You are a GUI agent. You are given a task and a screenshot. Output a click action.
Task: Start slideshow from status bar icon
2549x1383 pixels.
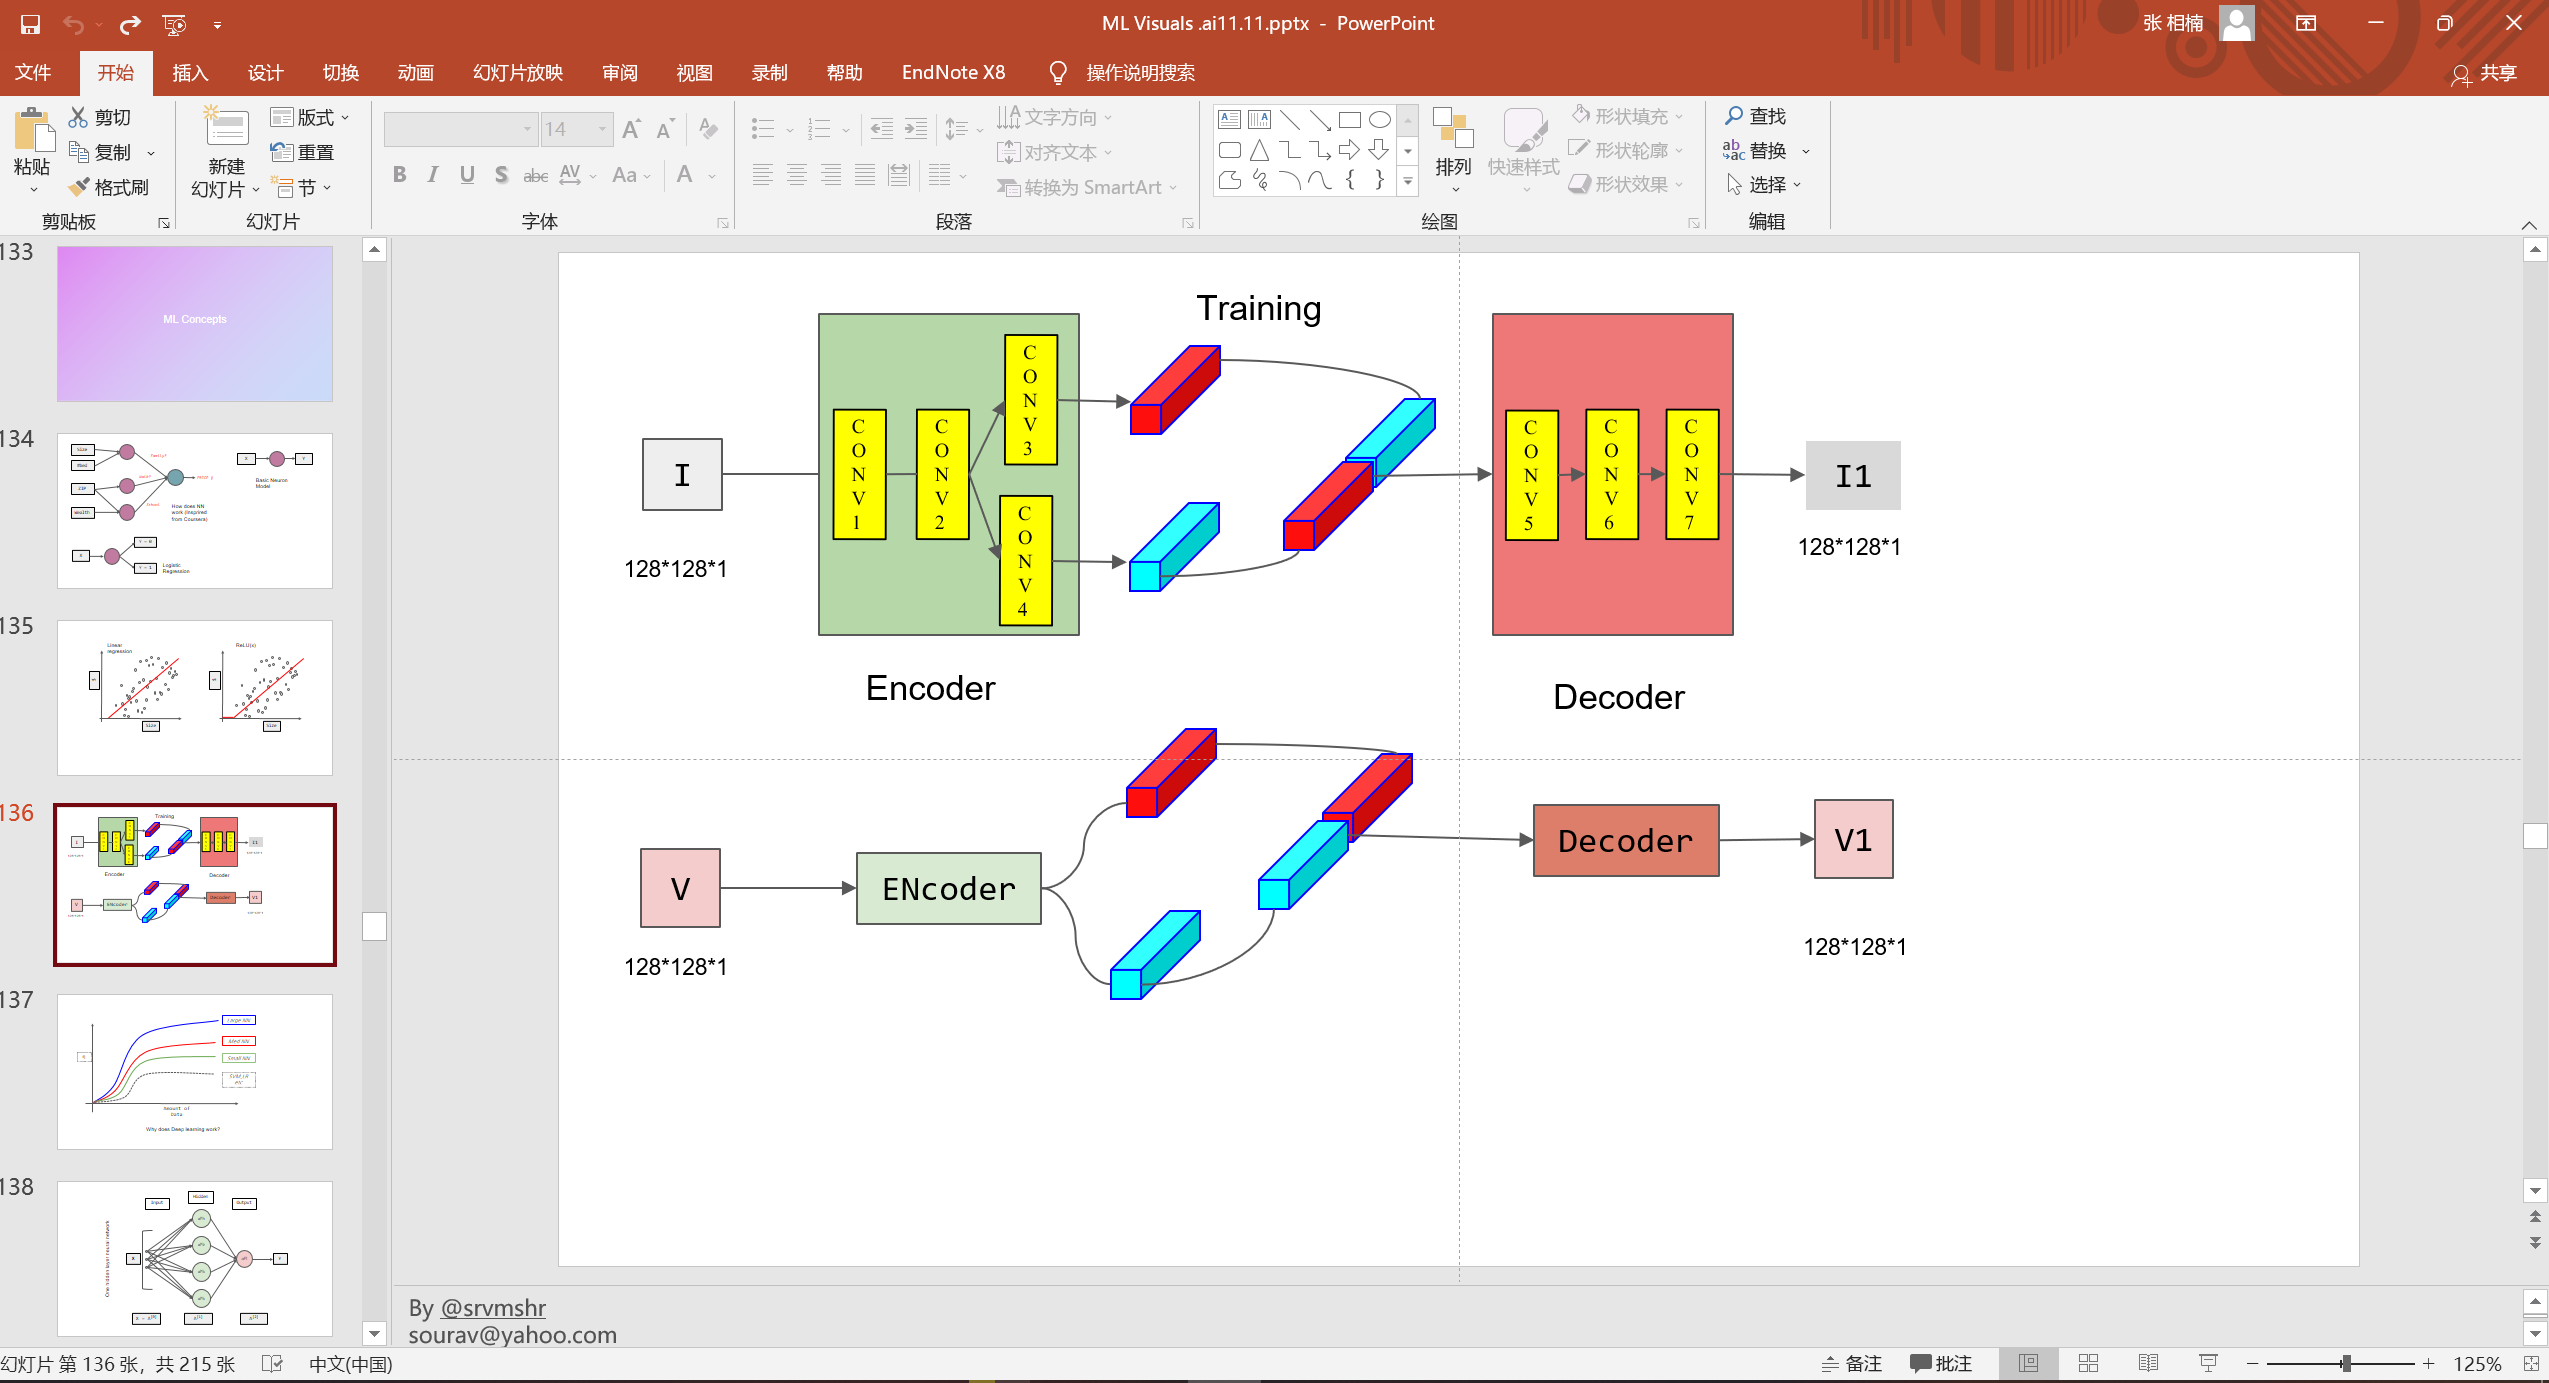click(x=2208, y=1363)
